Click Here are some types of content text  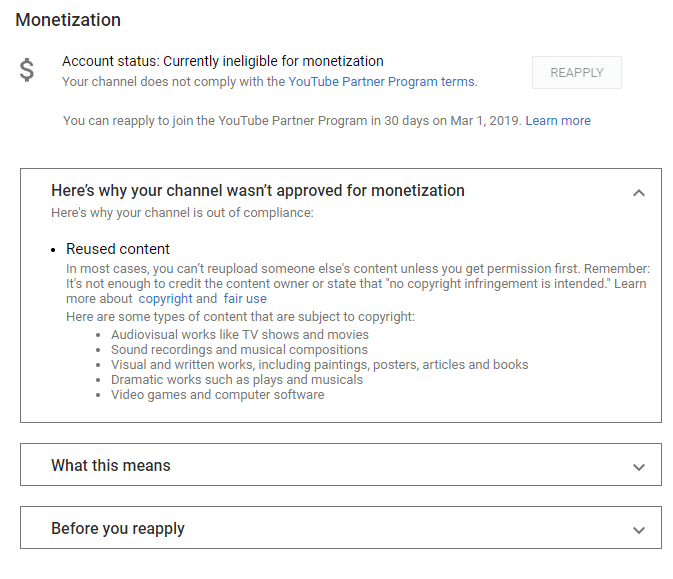click(240, 317)
